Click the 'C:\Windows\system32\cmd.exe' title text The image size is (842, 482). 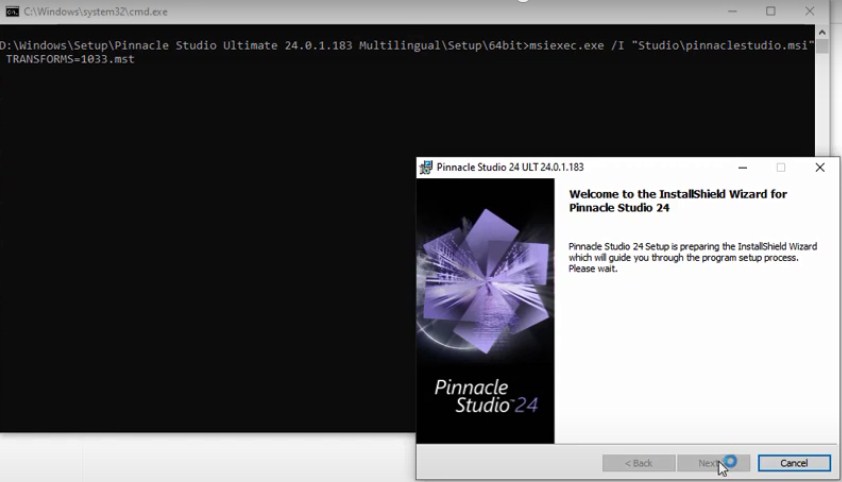click(x=96, y=11)
